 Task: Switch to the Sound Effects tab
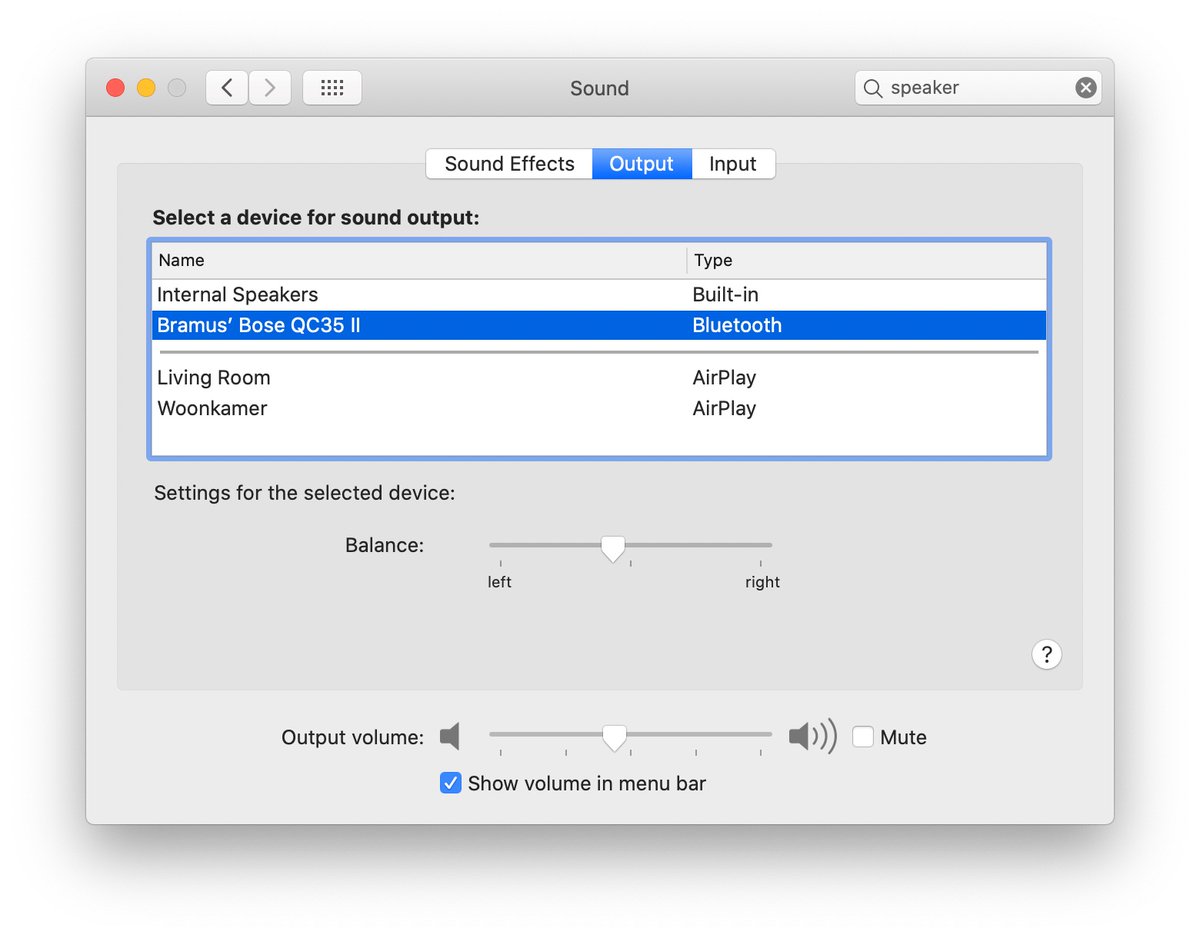pos(509,164)
